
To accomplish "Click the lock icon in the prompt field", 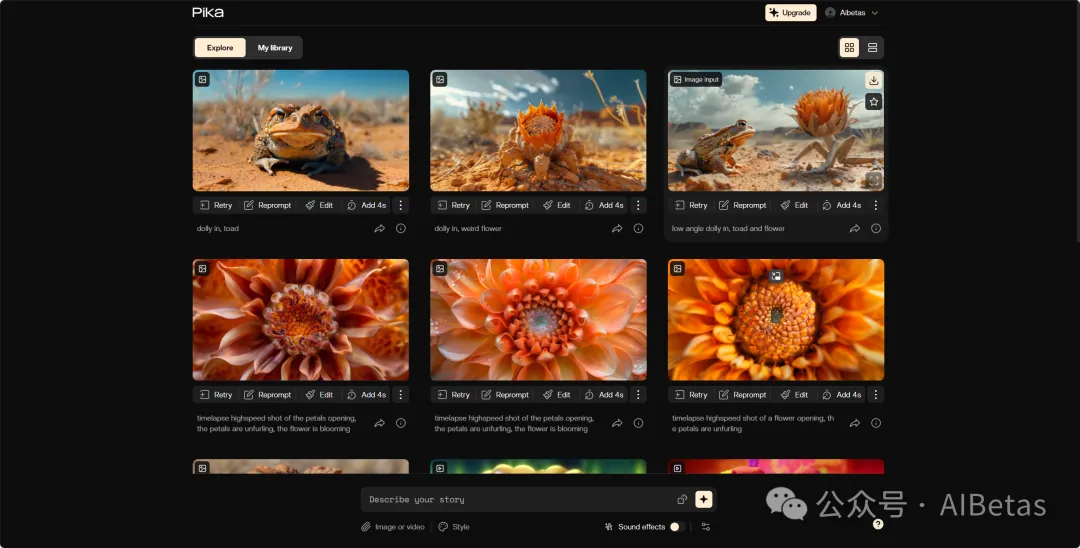I will [x=682, y=500].
